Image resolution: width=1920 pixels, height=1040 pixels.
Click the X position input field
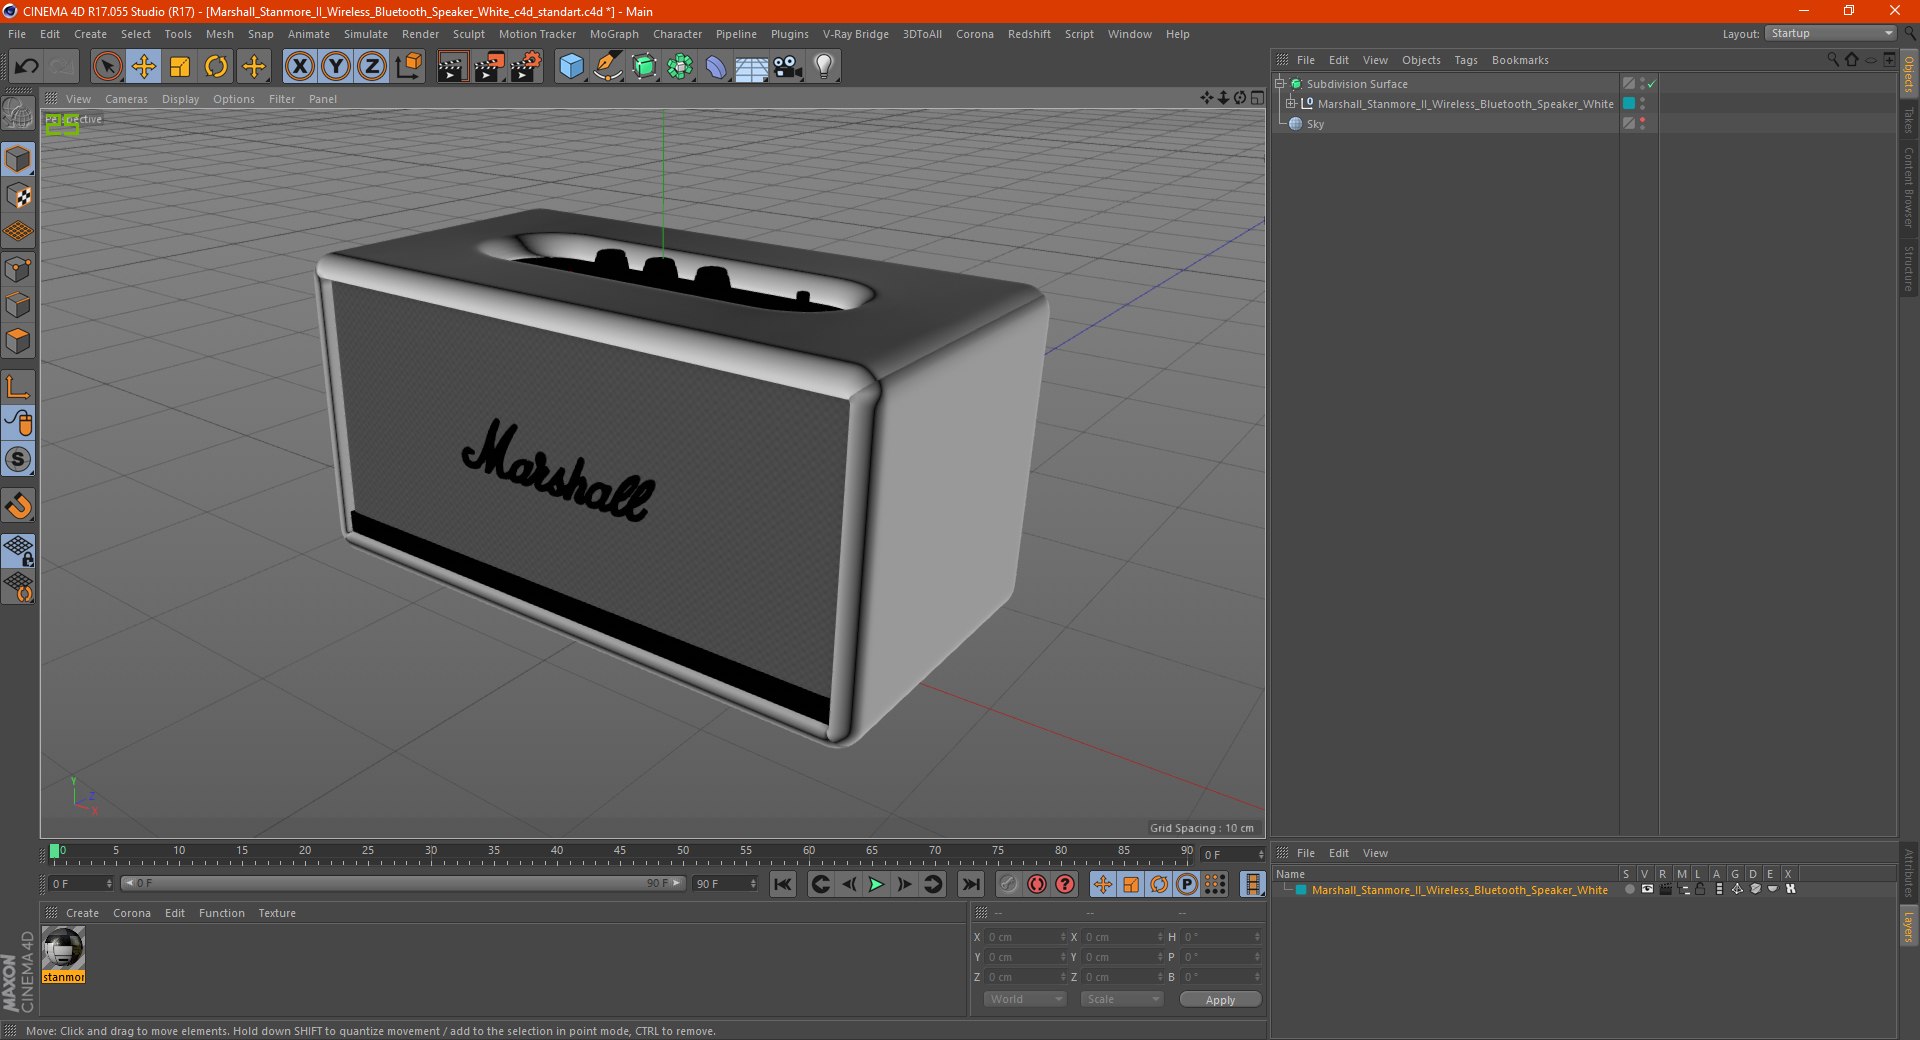pos(1024,937)
